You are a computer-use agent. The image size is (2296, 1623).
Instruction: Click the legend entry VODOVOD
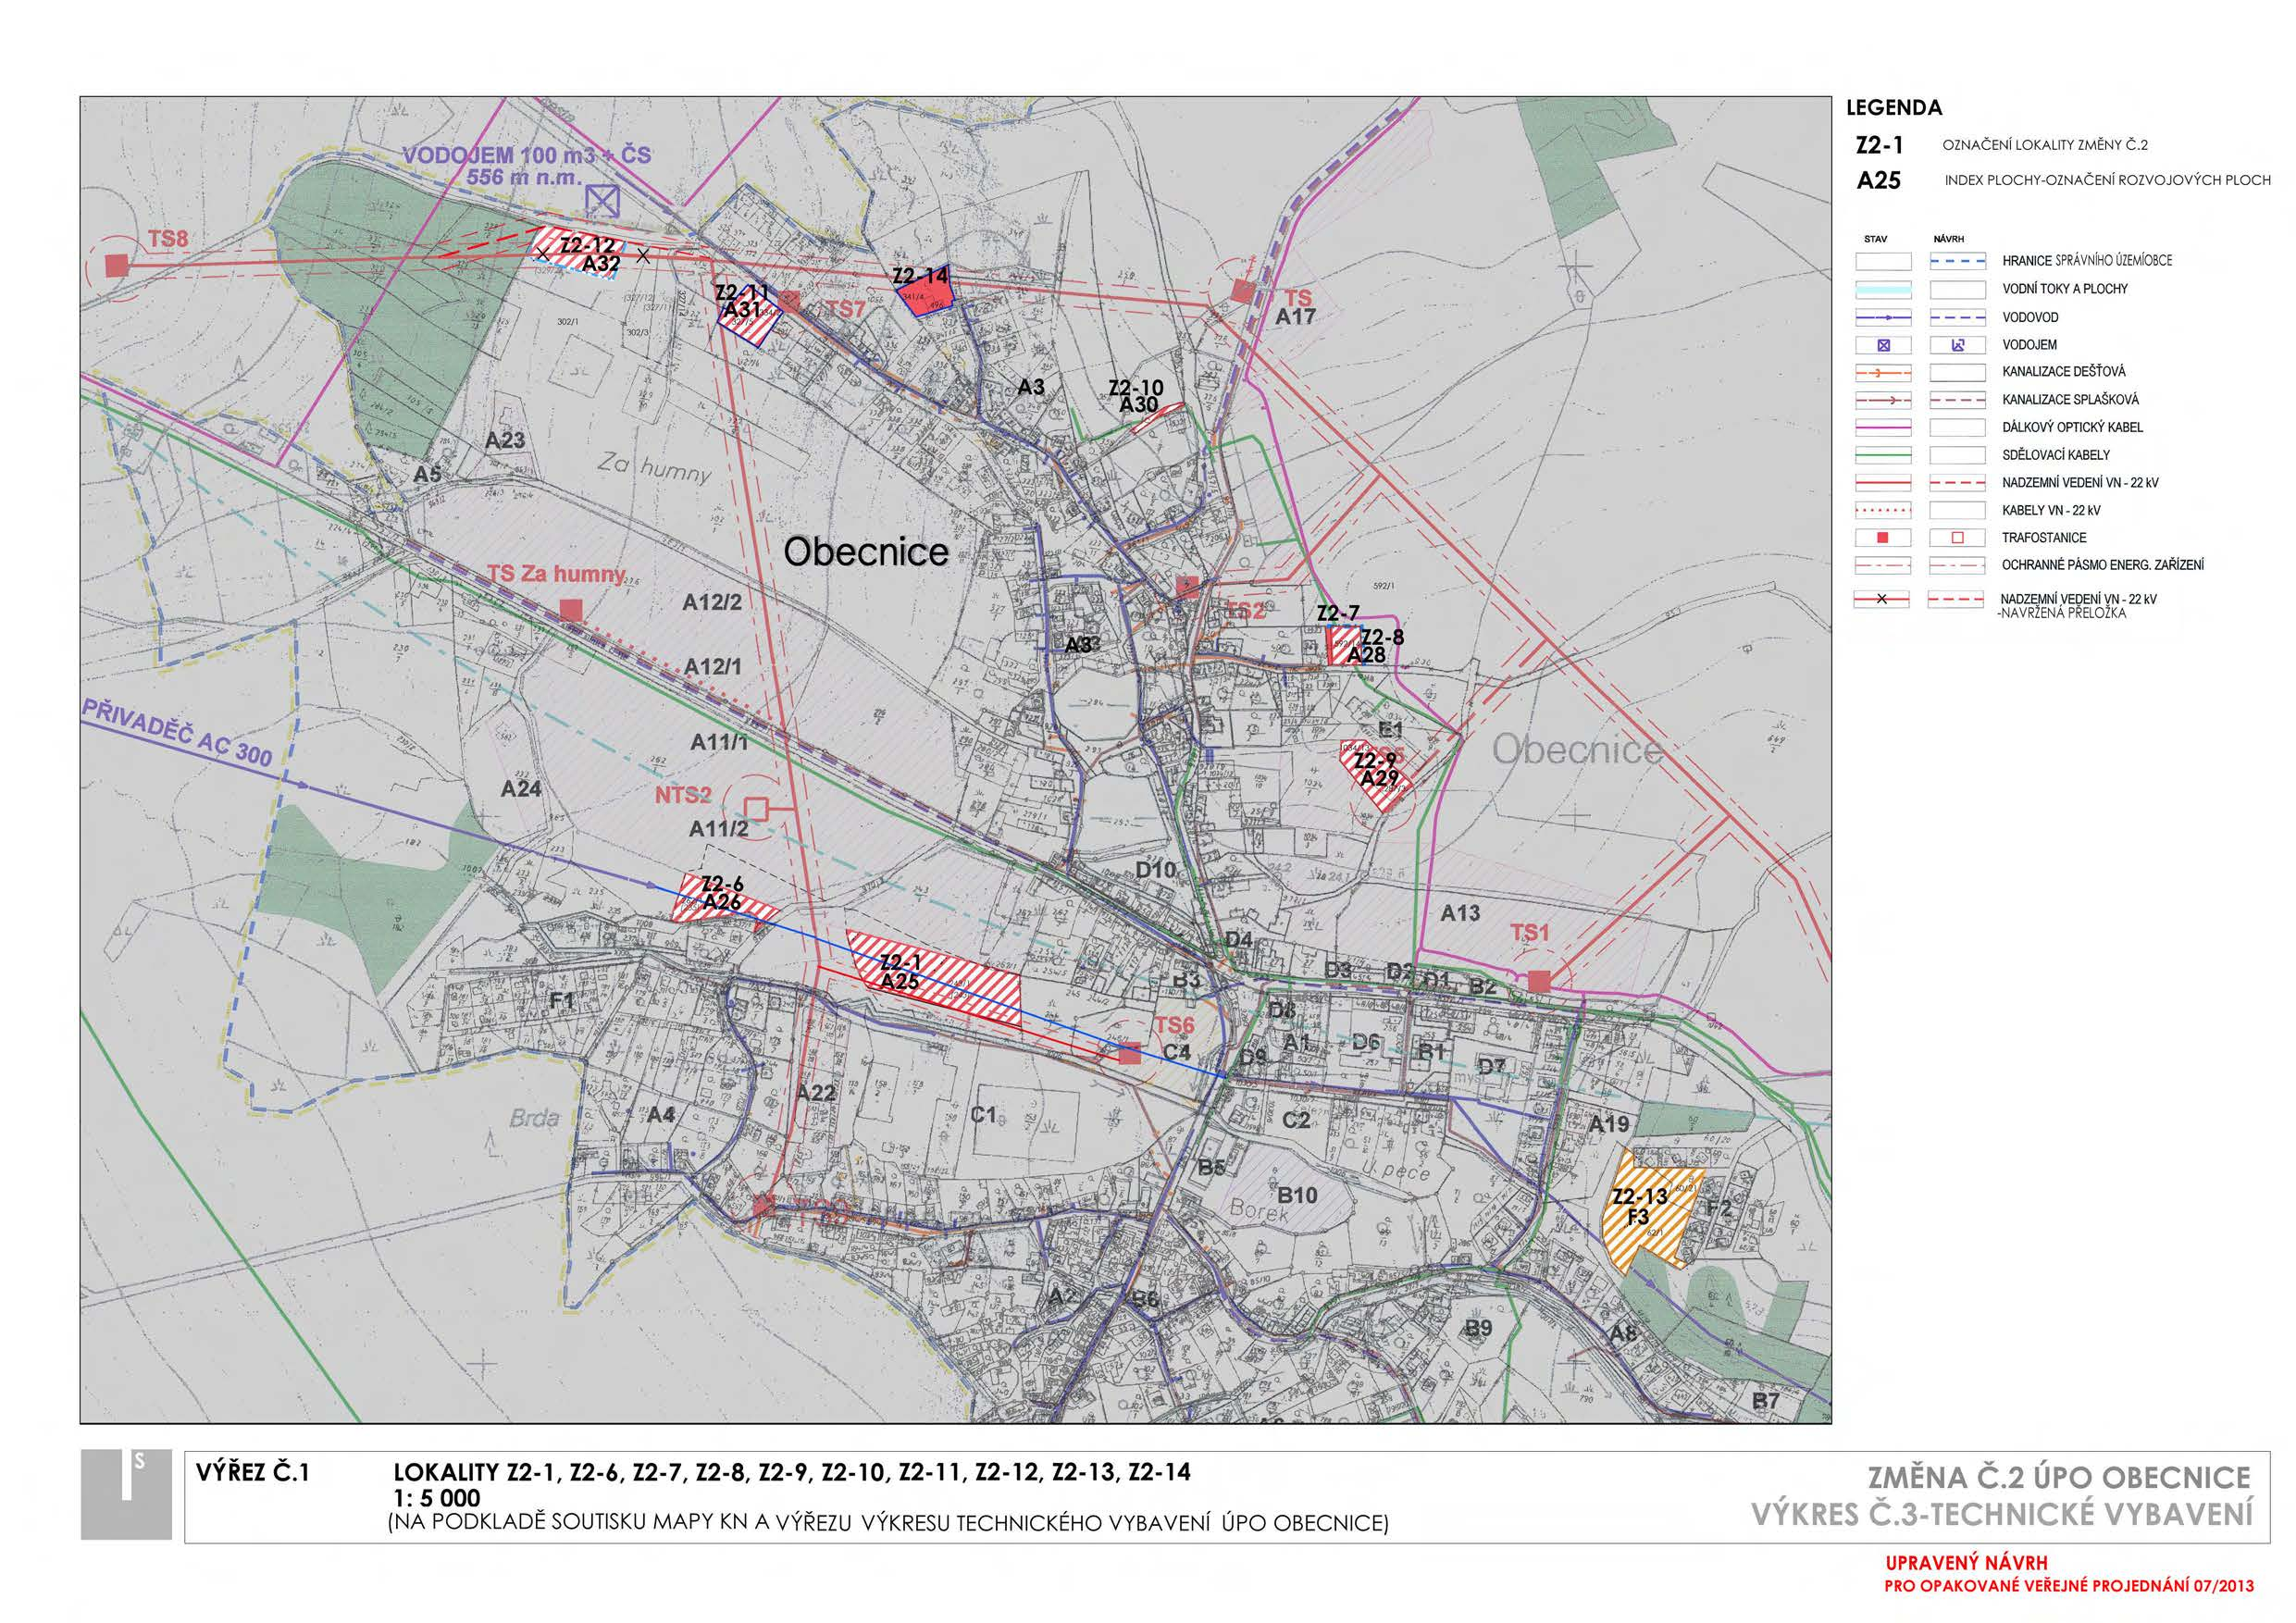pyautogui.click(x=2030, y=317)
